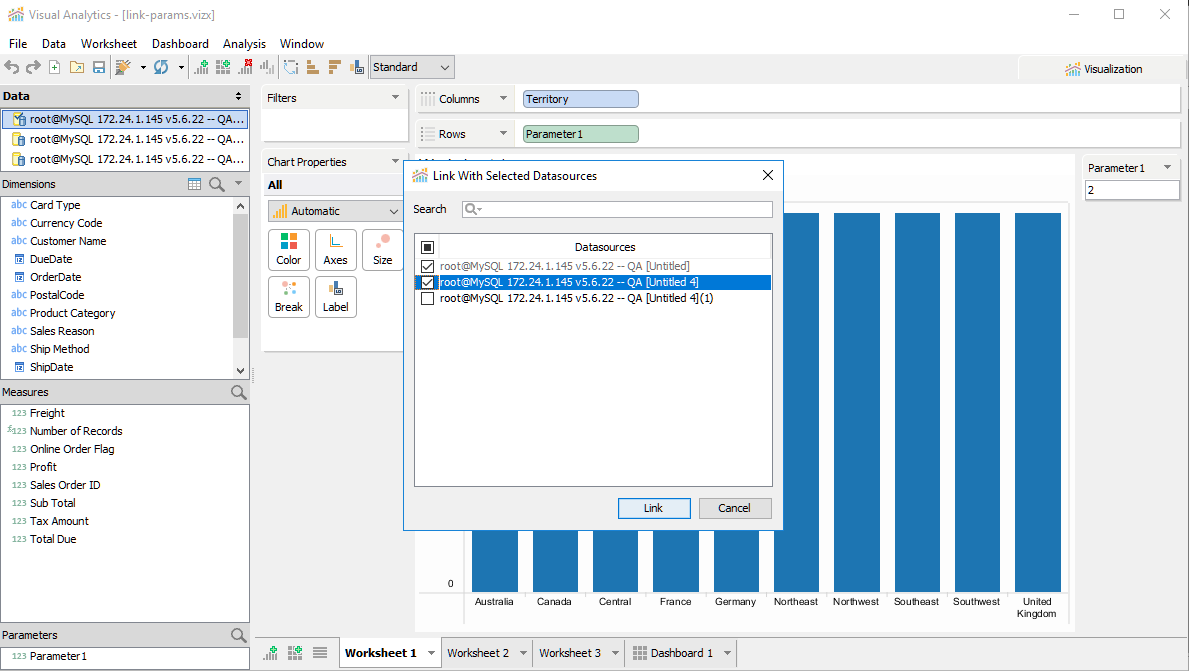1189x671 pixels.
Task: Open the Dimensions panel options arrow
Action: [x=238, y=183]
